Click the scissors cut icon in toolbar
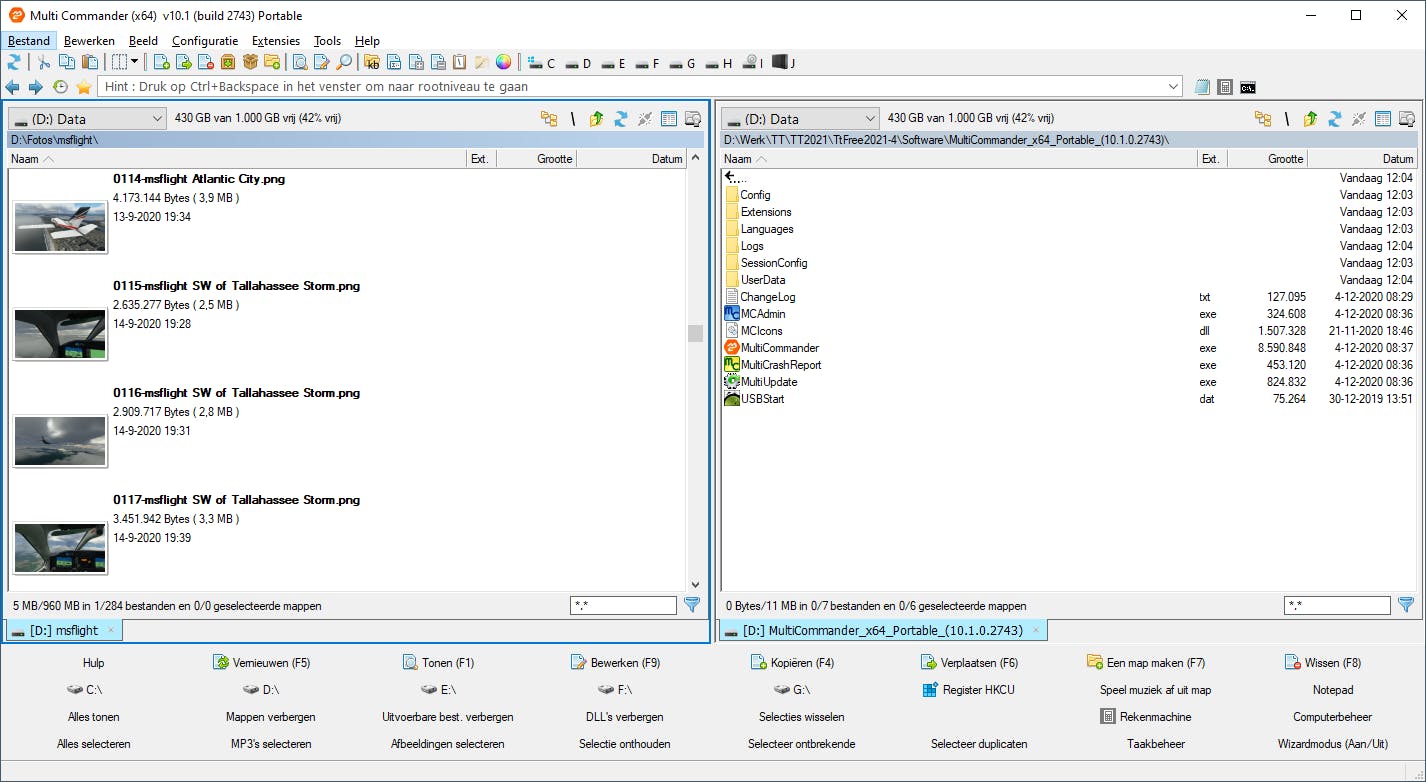The height and width of the screenshot is (782, 1426). pyautogui.click(x=44, y=63)
